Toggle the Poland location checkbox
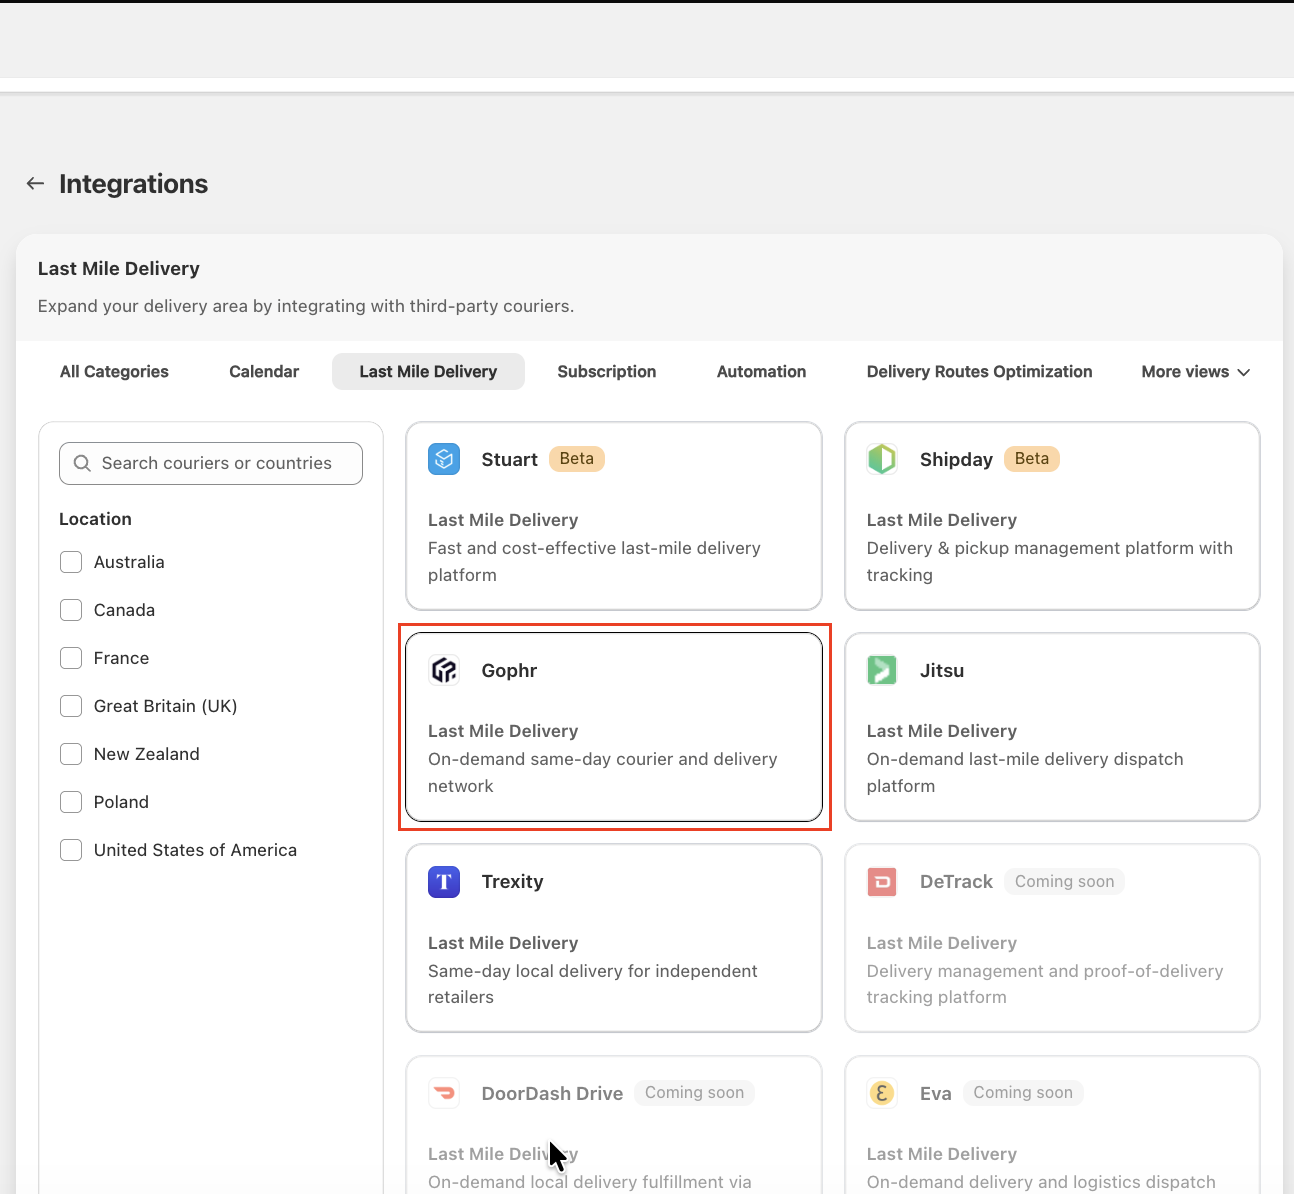 [71, 802]
